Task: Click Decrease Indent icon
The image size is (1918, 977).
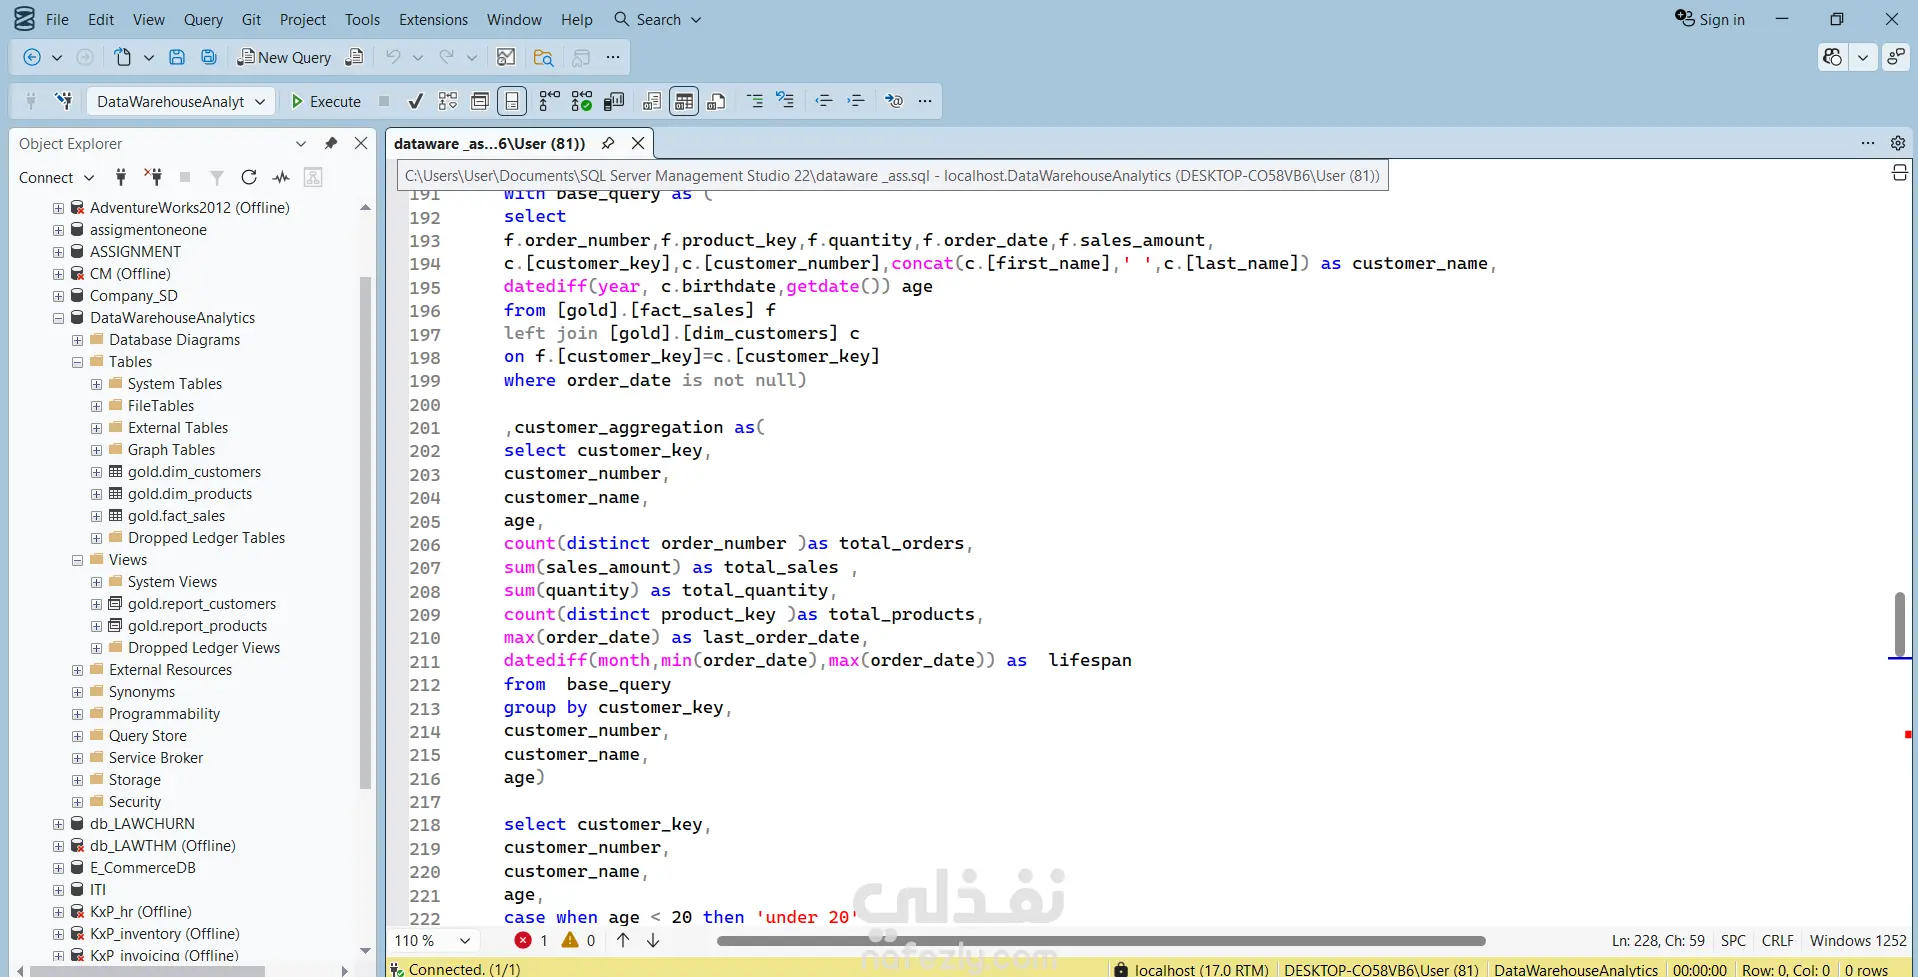Action: click(x=824, y=101)
